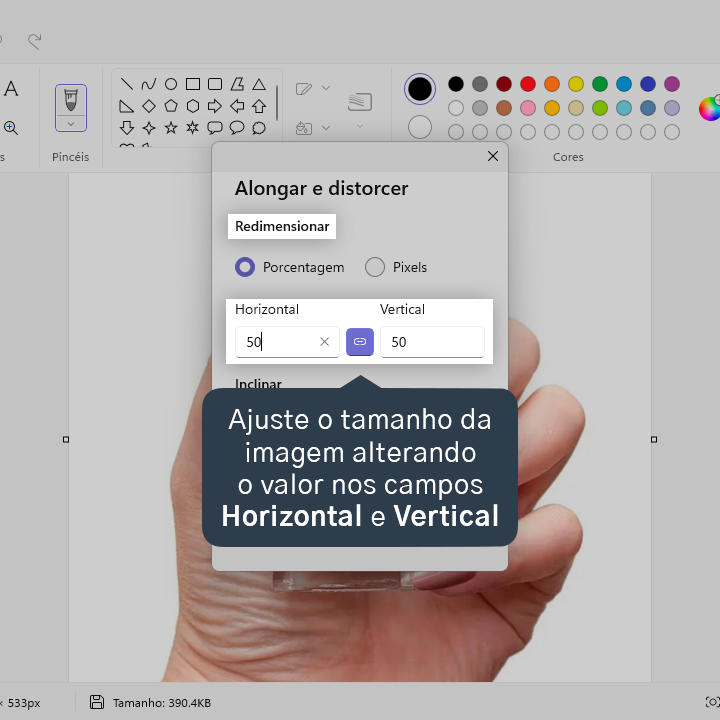Select the five-point star shape

point(171,128)
